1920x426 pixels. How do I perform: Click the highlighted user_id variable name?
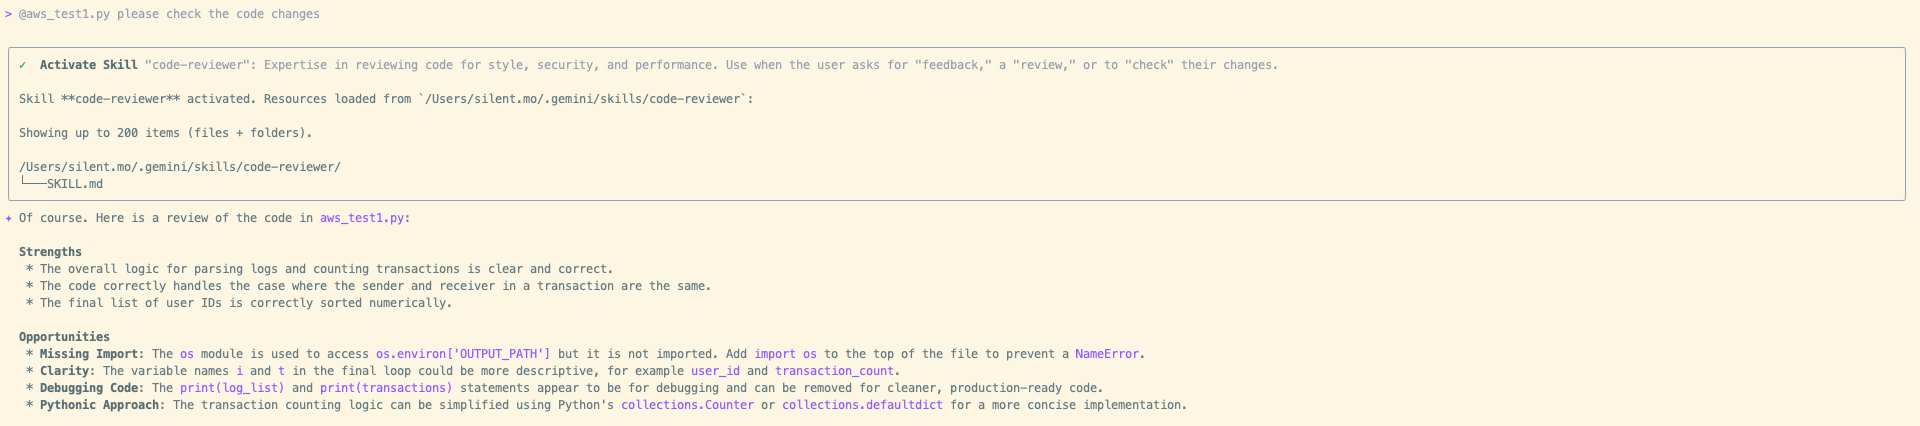(716, 371)
